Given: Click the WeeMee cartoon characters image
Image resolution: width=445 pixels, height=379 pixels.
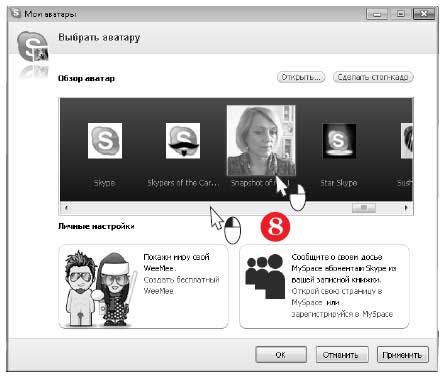Looking at the screenshot, I should point(100,289).
